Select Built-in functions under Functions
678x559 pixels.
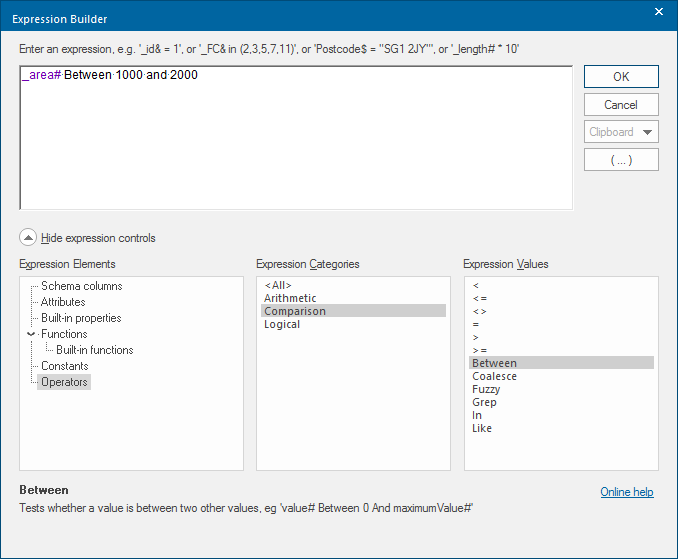click(x=94, y=350)
